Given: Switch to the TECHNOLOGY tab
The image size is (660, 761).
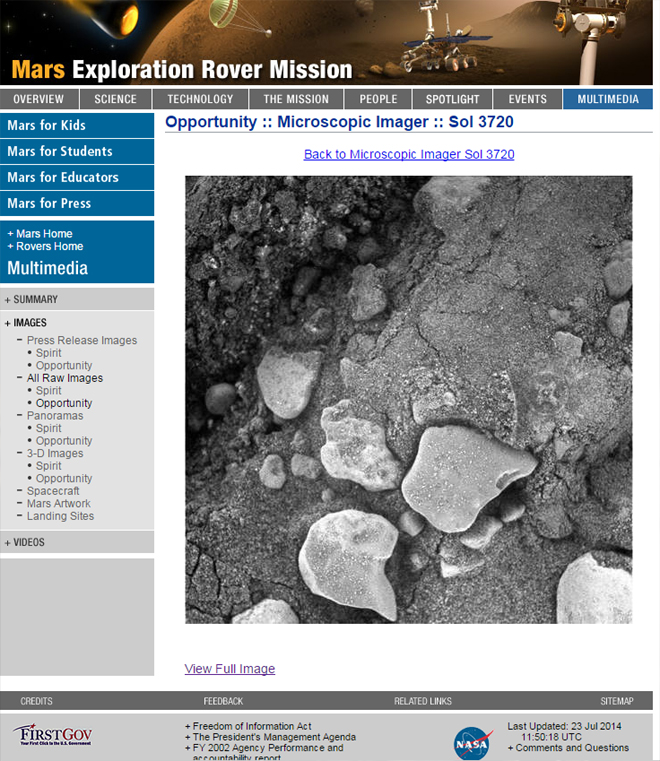Looking at the screenshot, I should pyautogui.click(x=200, y=99).
